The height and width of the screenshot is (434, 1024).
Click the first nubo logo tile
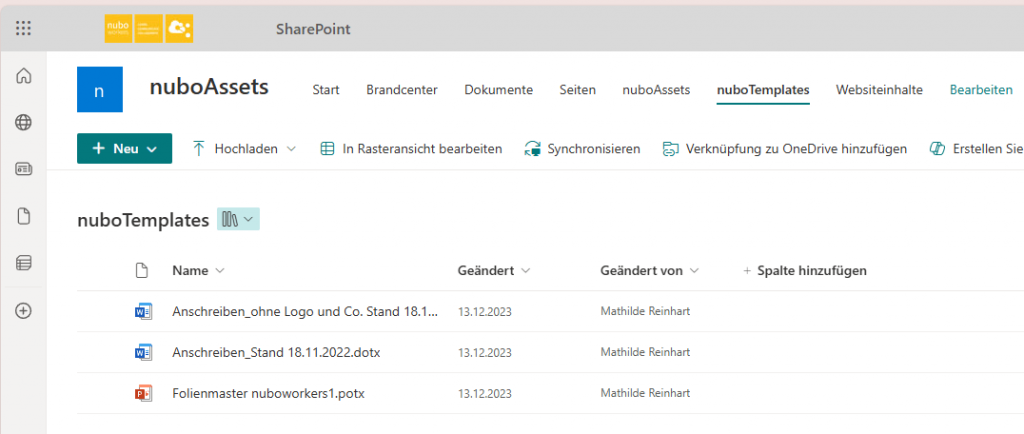[x=118, y=29]
